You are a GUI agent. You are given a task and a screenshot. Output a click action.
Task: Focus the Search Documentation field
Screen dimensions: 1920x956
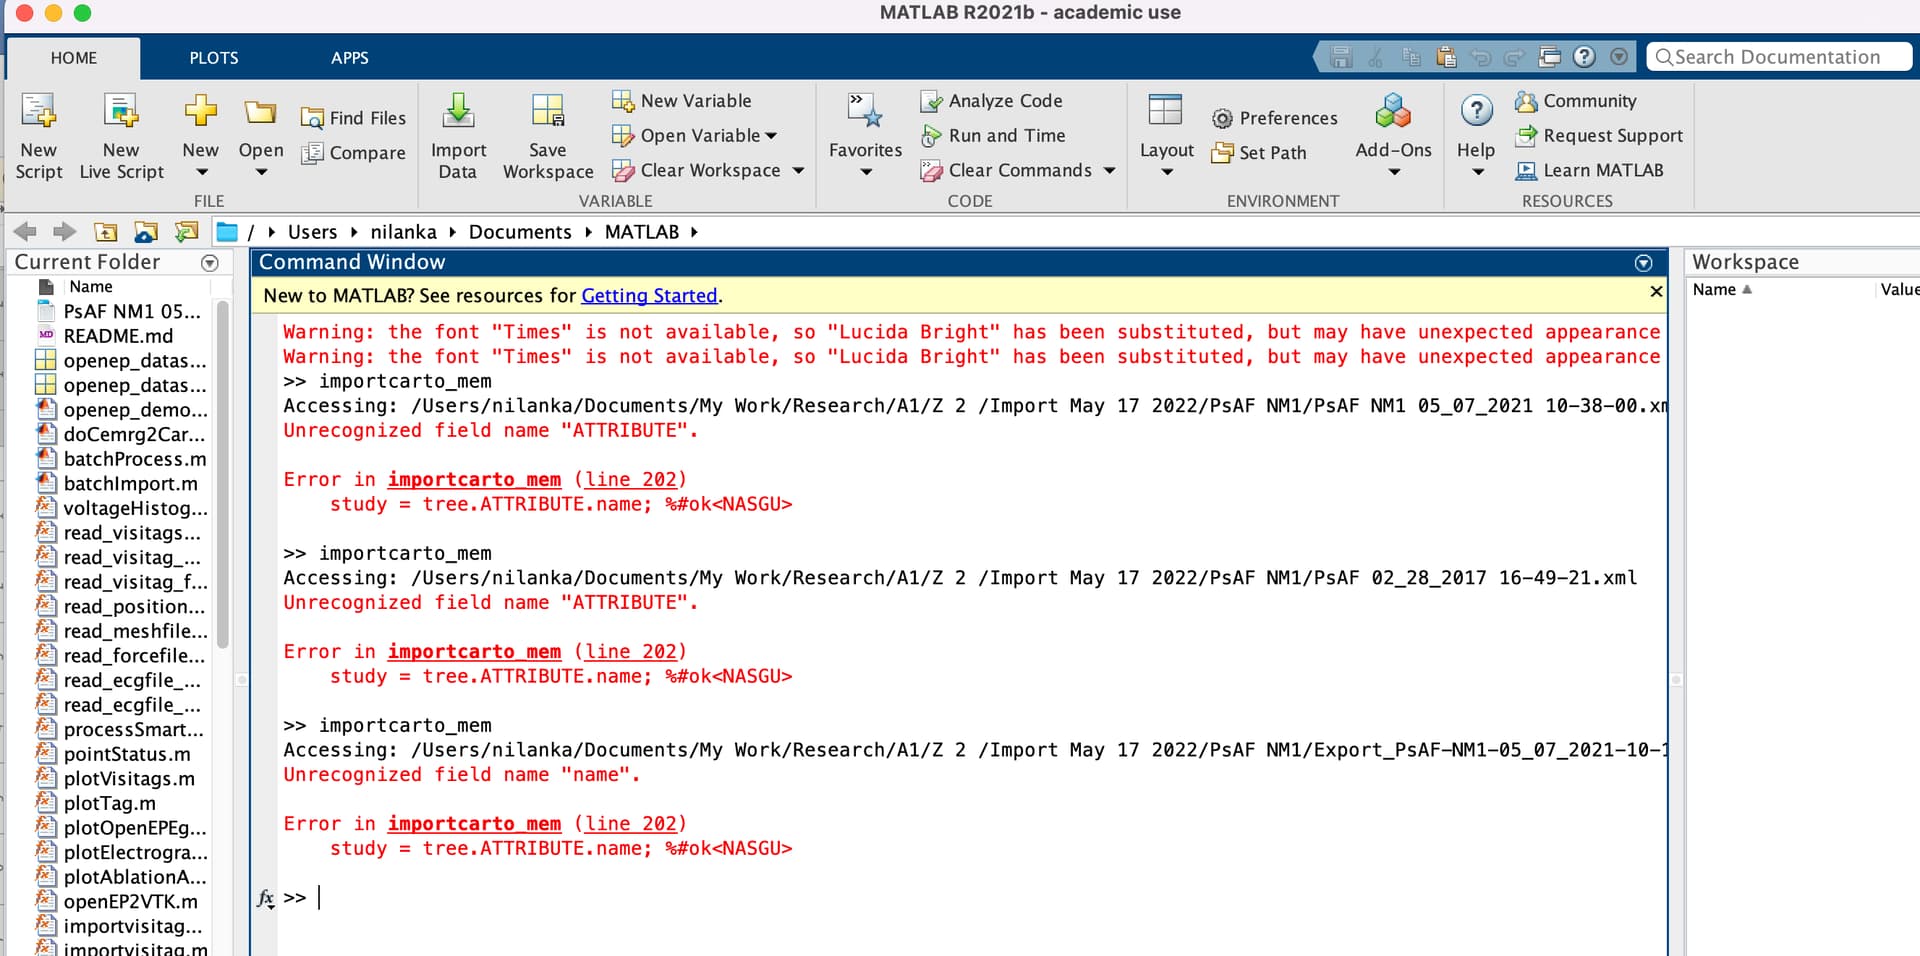click(1779, 57)
